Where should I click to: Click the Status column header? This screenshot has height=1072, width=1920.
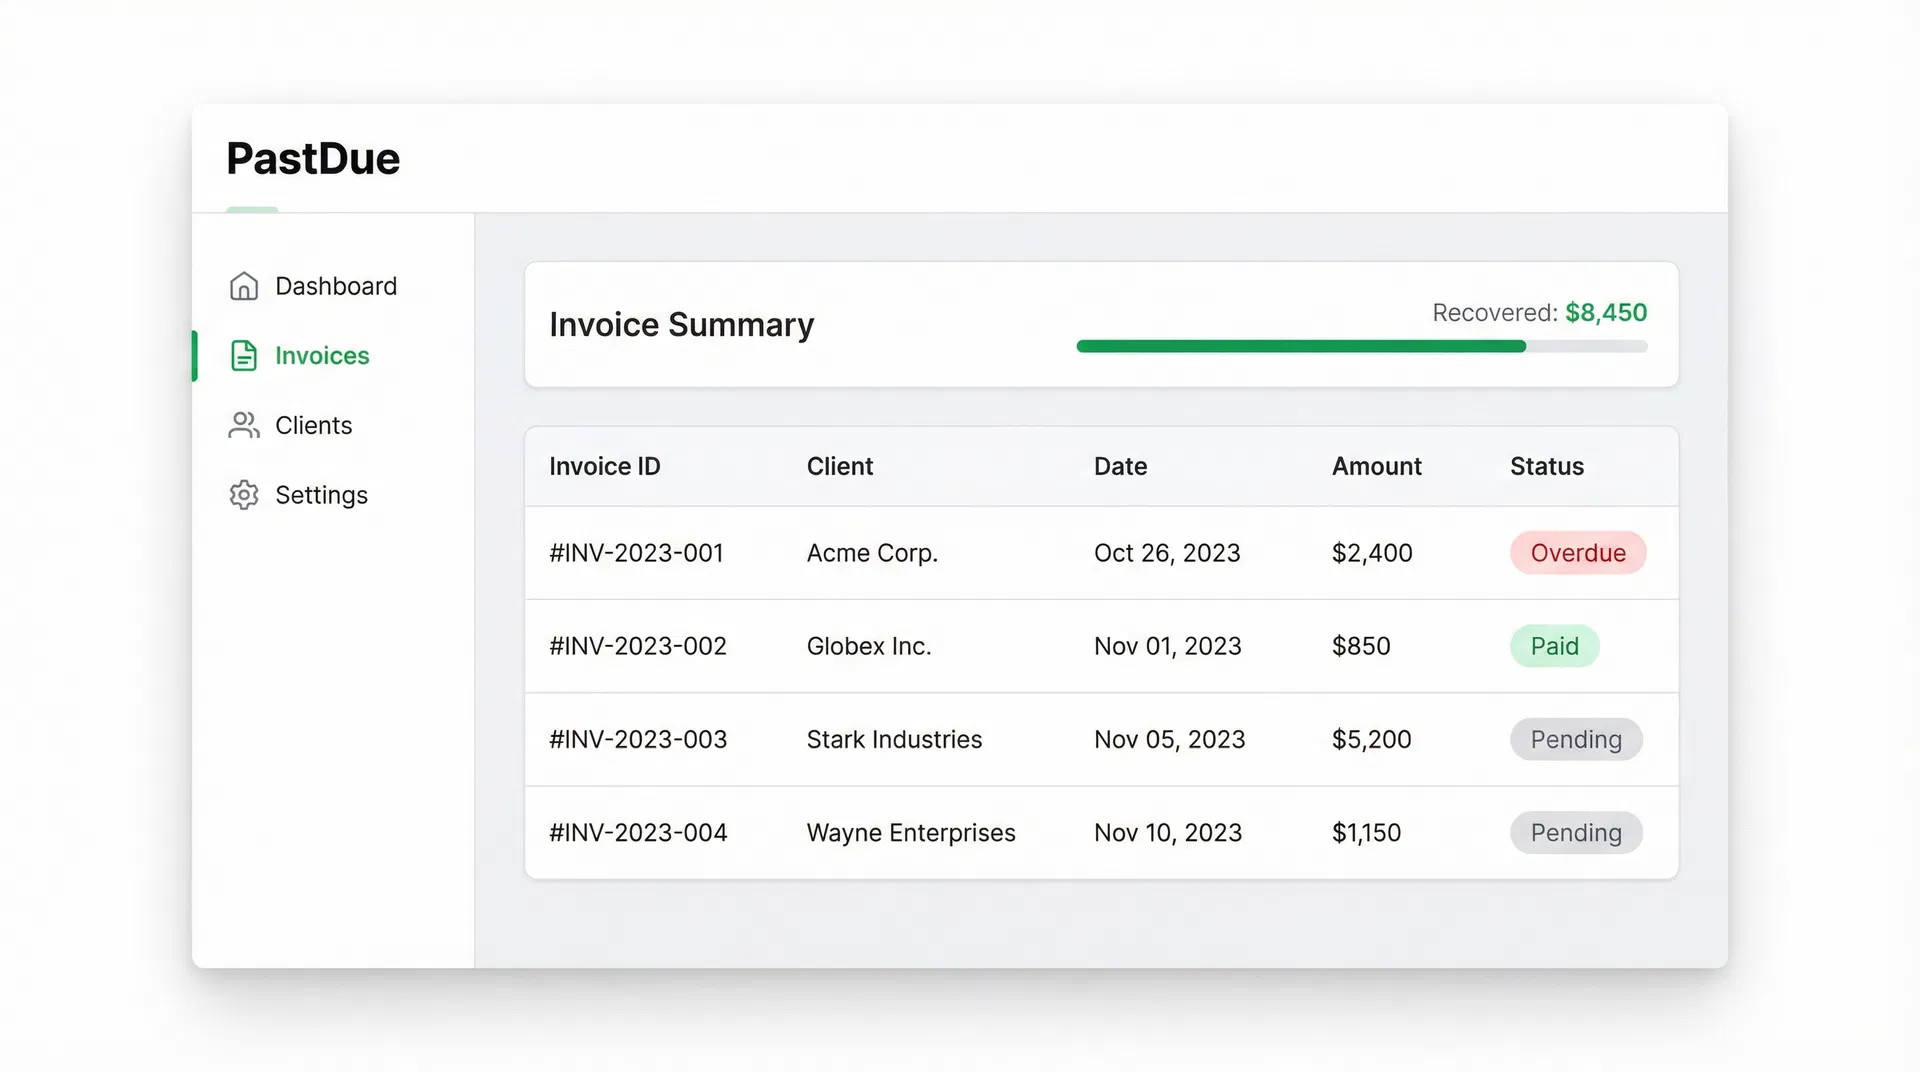pos(1546,466)
